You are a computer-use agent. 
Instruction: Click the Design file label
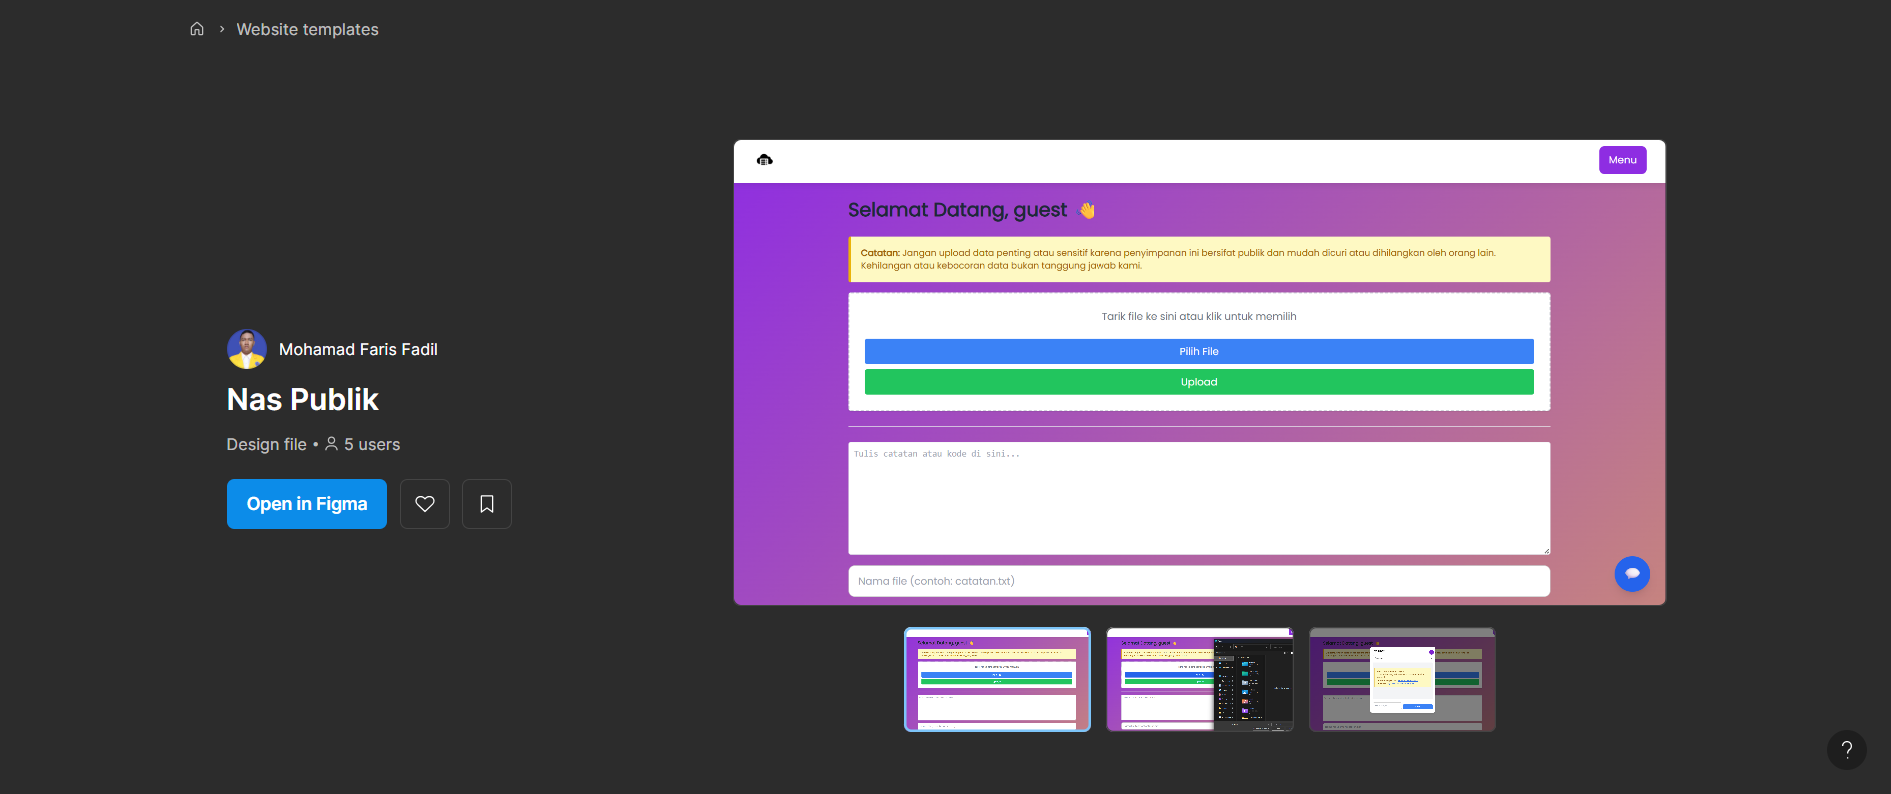(266, 444)
